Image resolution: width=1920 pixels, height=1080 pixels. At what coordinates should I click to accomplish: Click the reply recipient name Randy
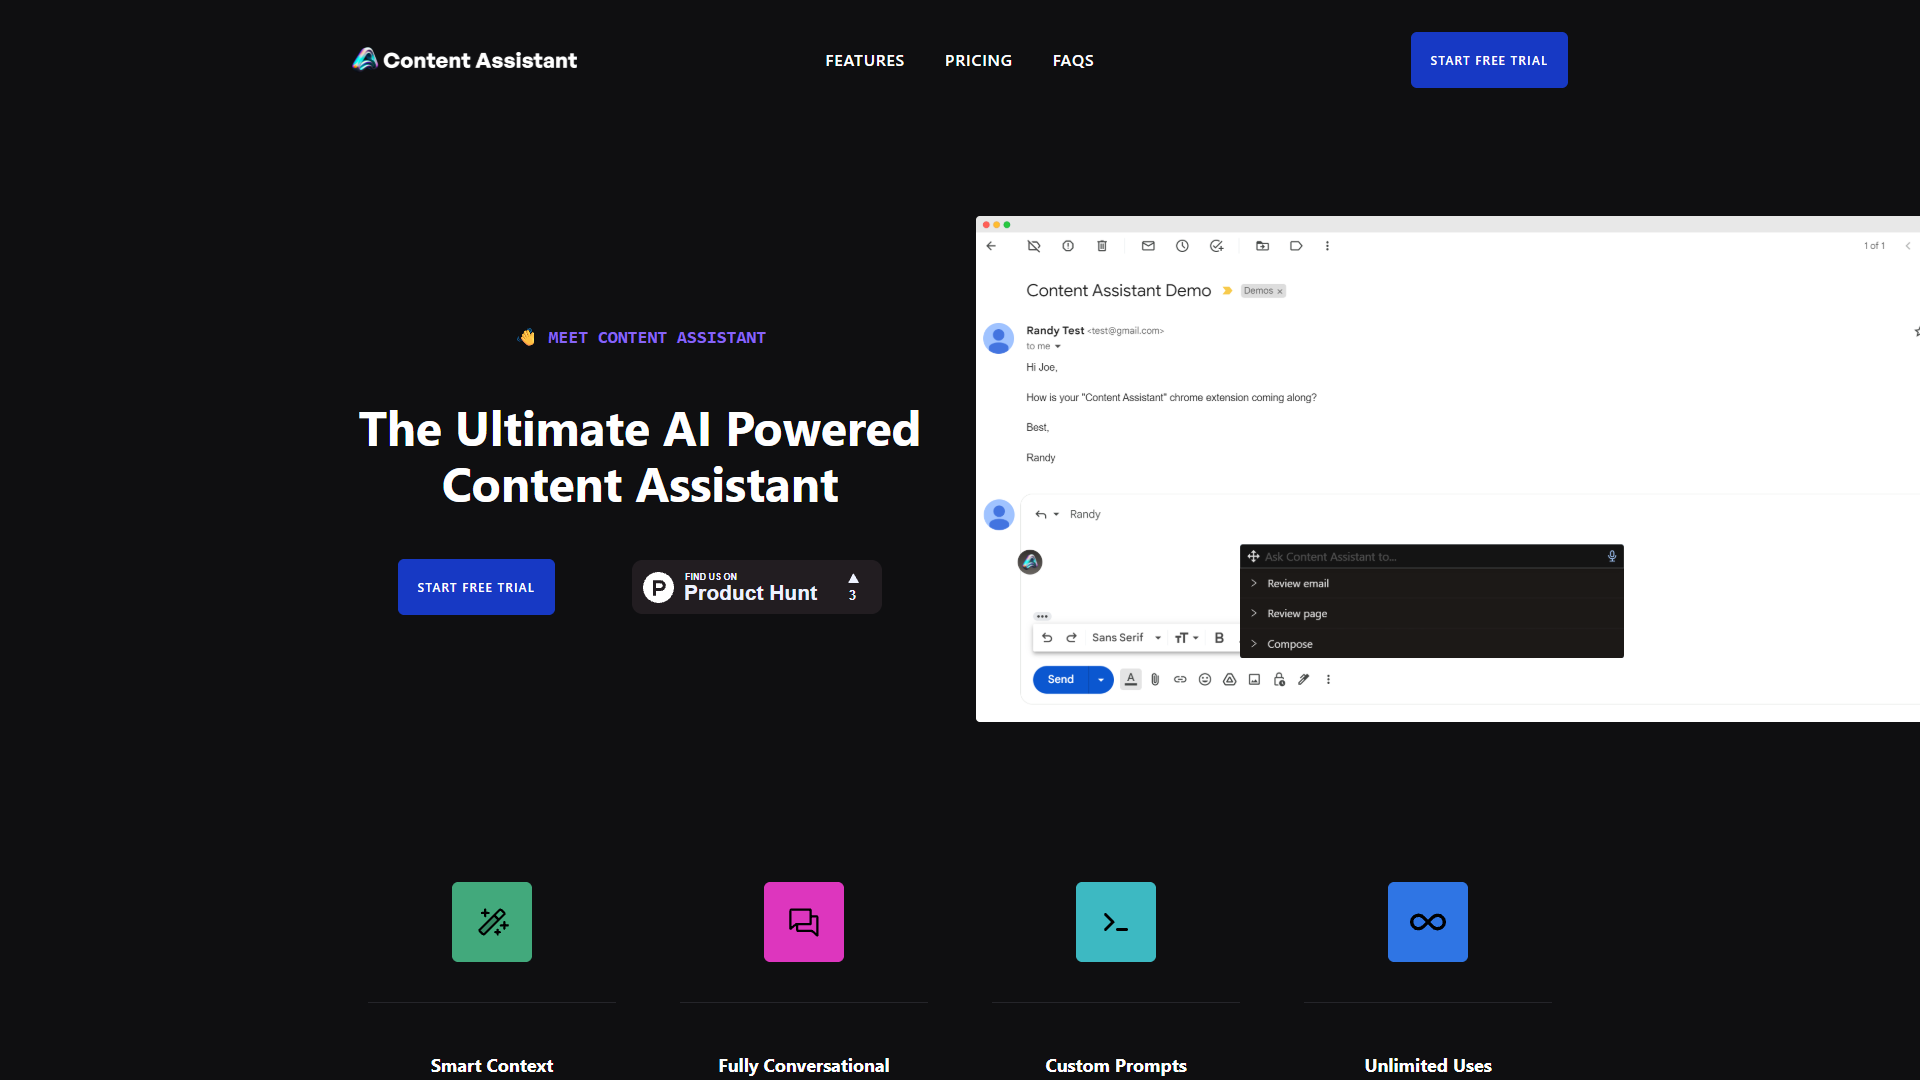pyautogui.click(x=1085, y=514)
